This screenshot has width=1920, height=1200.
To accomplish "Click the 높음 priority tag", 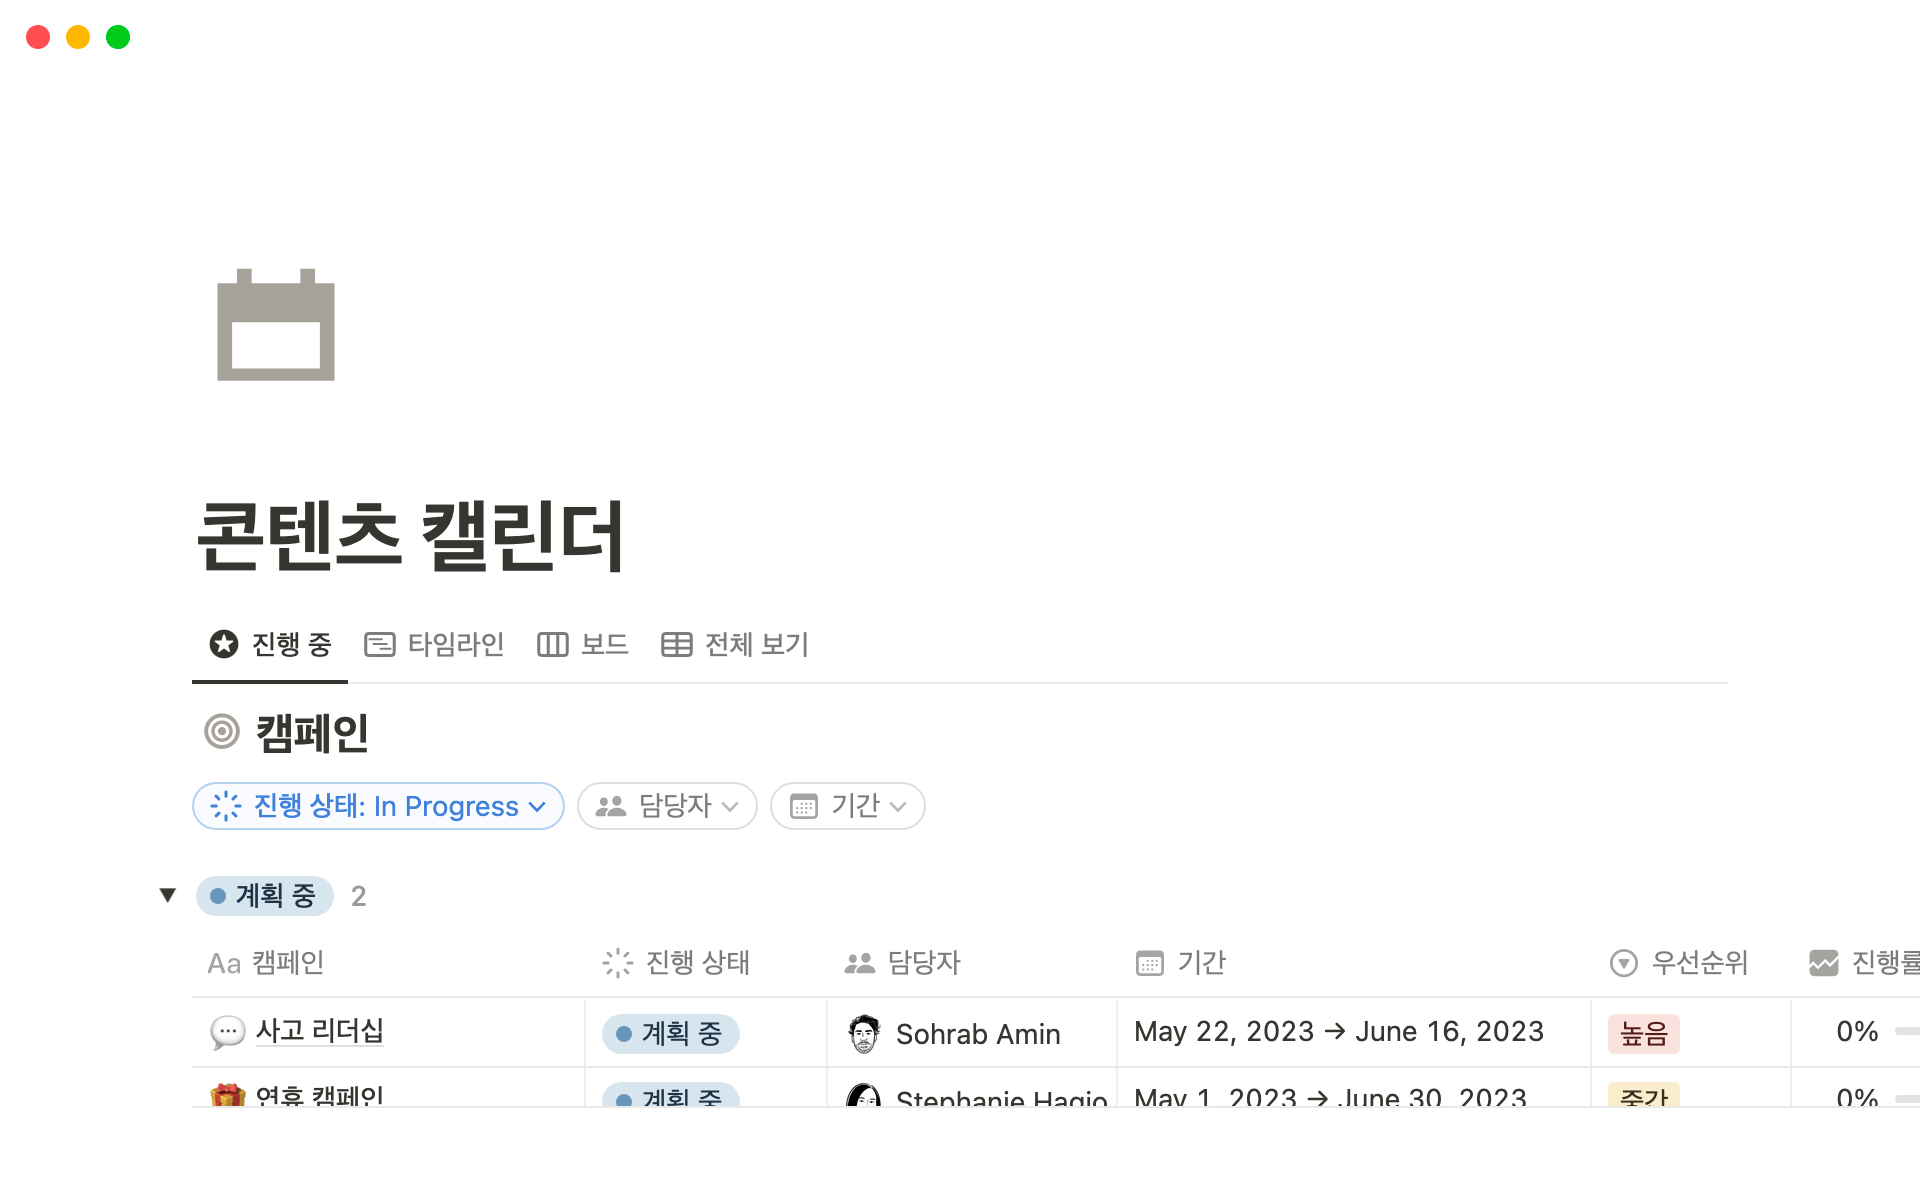I will (x=1643, y=1033).
